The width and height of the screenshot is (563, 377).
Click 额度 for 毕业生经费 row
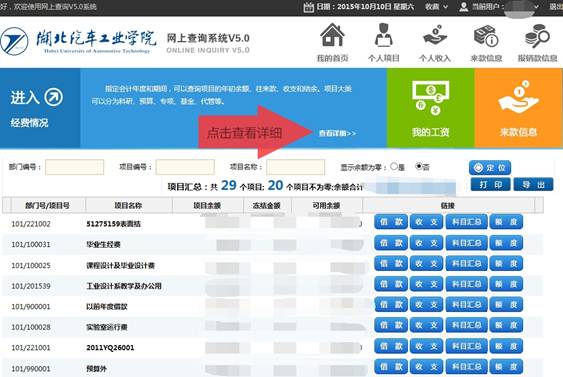[506, 243]
